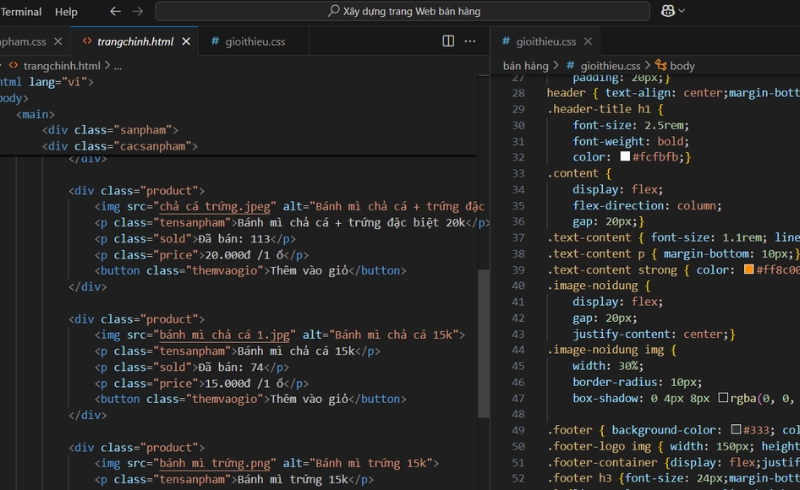Click the command center search box

click(x=403, y=11)
